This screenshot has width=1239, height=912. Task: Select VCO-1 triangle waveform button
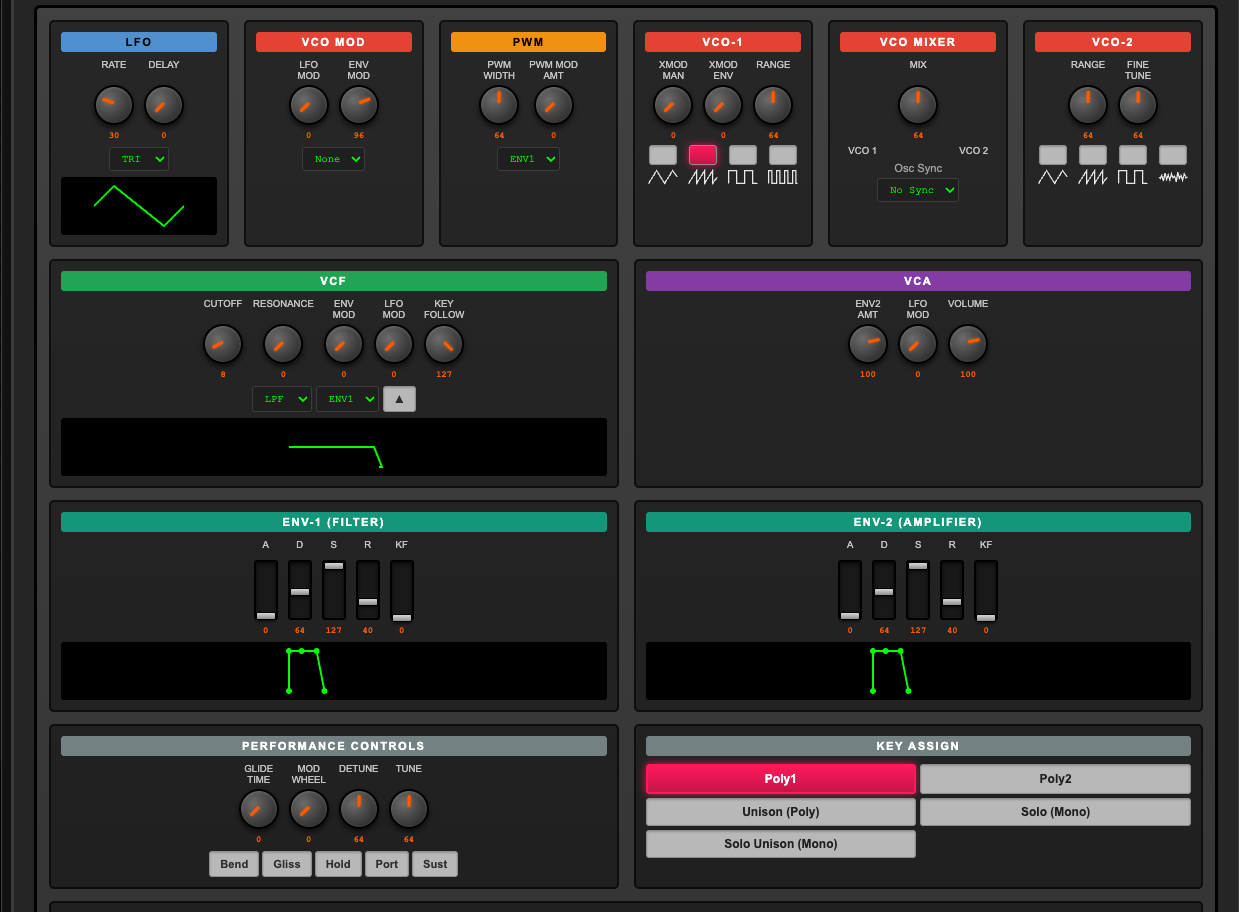pyautogui.click(x=662, y=155)
